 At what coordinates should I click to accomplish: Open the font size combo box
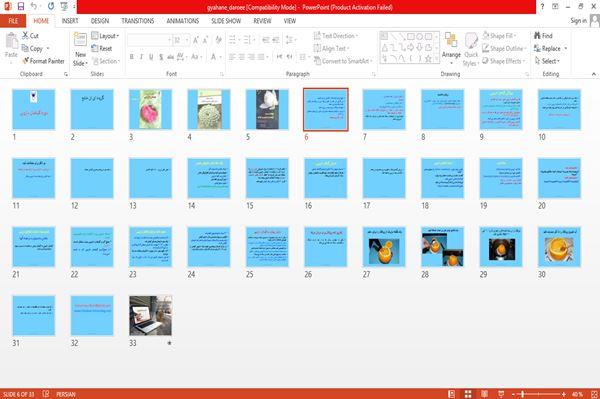tap(181, 40)
